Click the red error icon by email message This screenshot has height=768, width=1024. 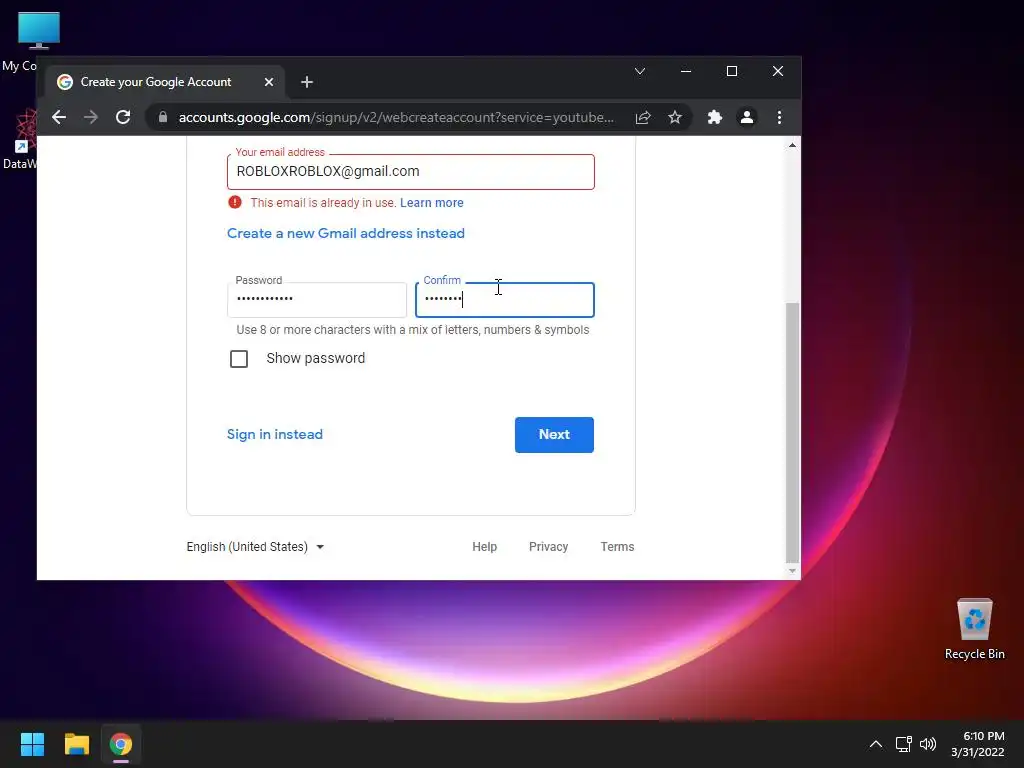coord(235,202)
